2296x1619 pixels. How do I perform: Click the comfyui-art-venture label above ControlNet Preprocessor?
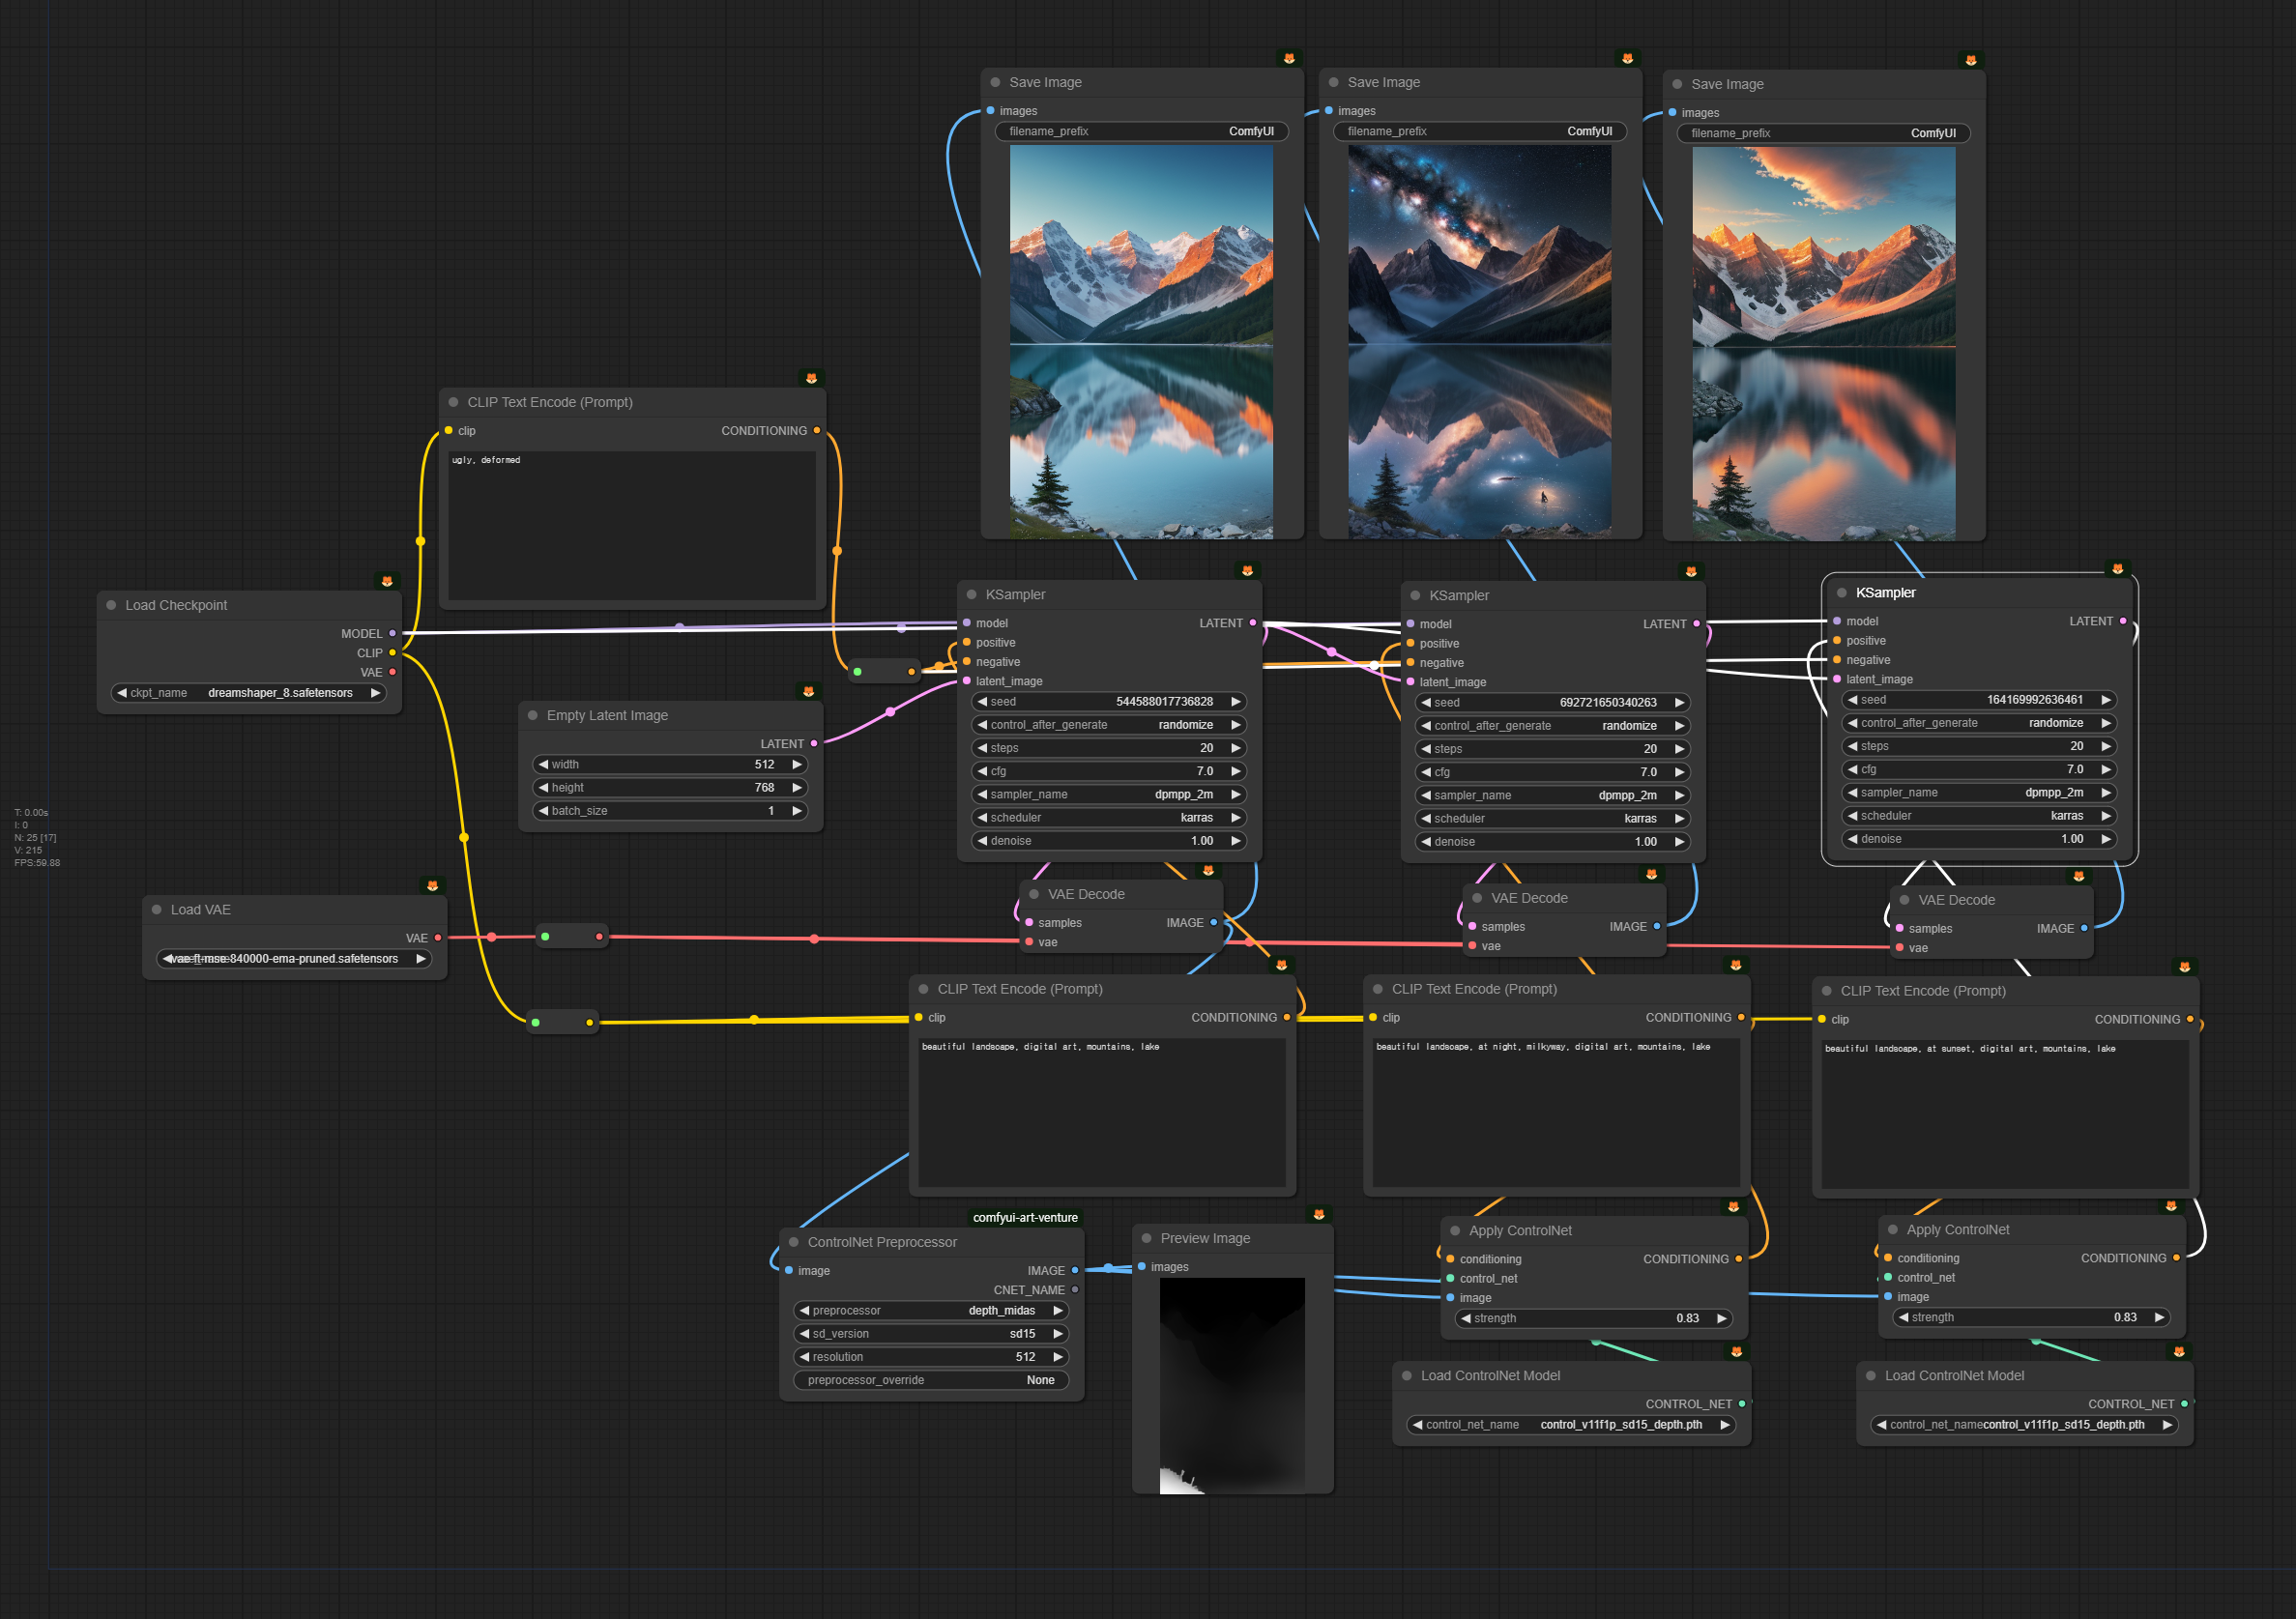coord(1025,1217)
